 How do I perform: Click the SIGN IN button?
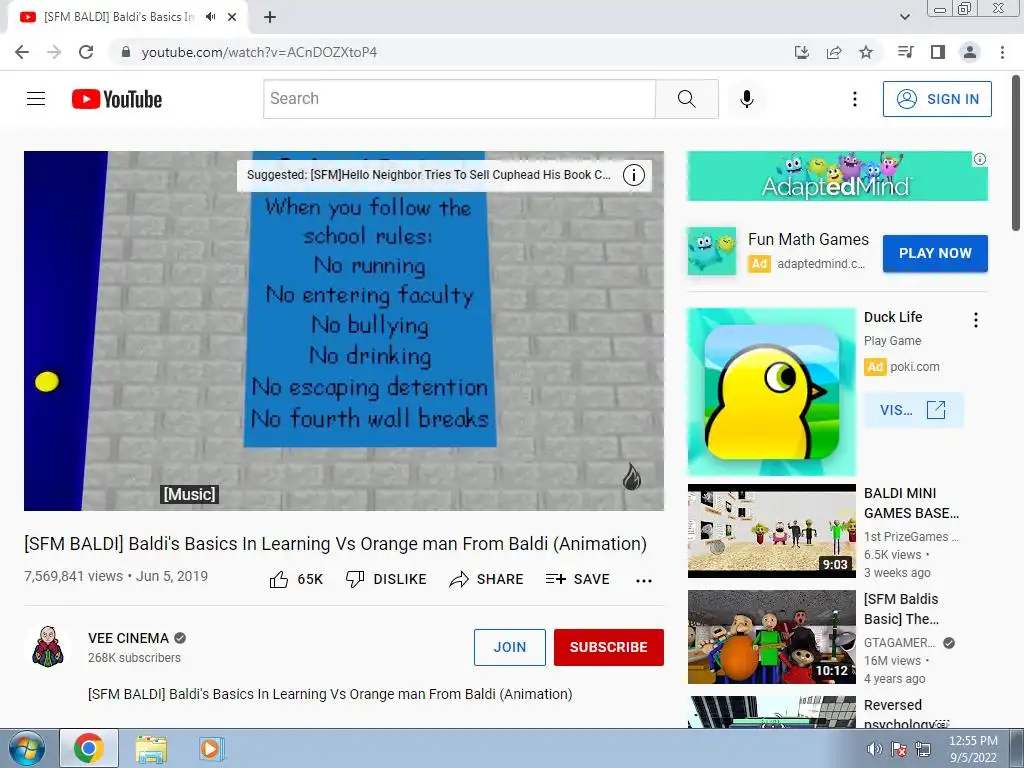(937, 99)
